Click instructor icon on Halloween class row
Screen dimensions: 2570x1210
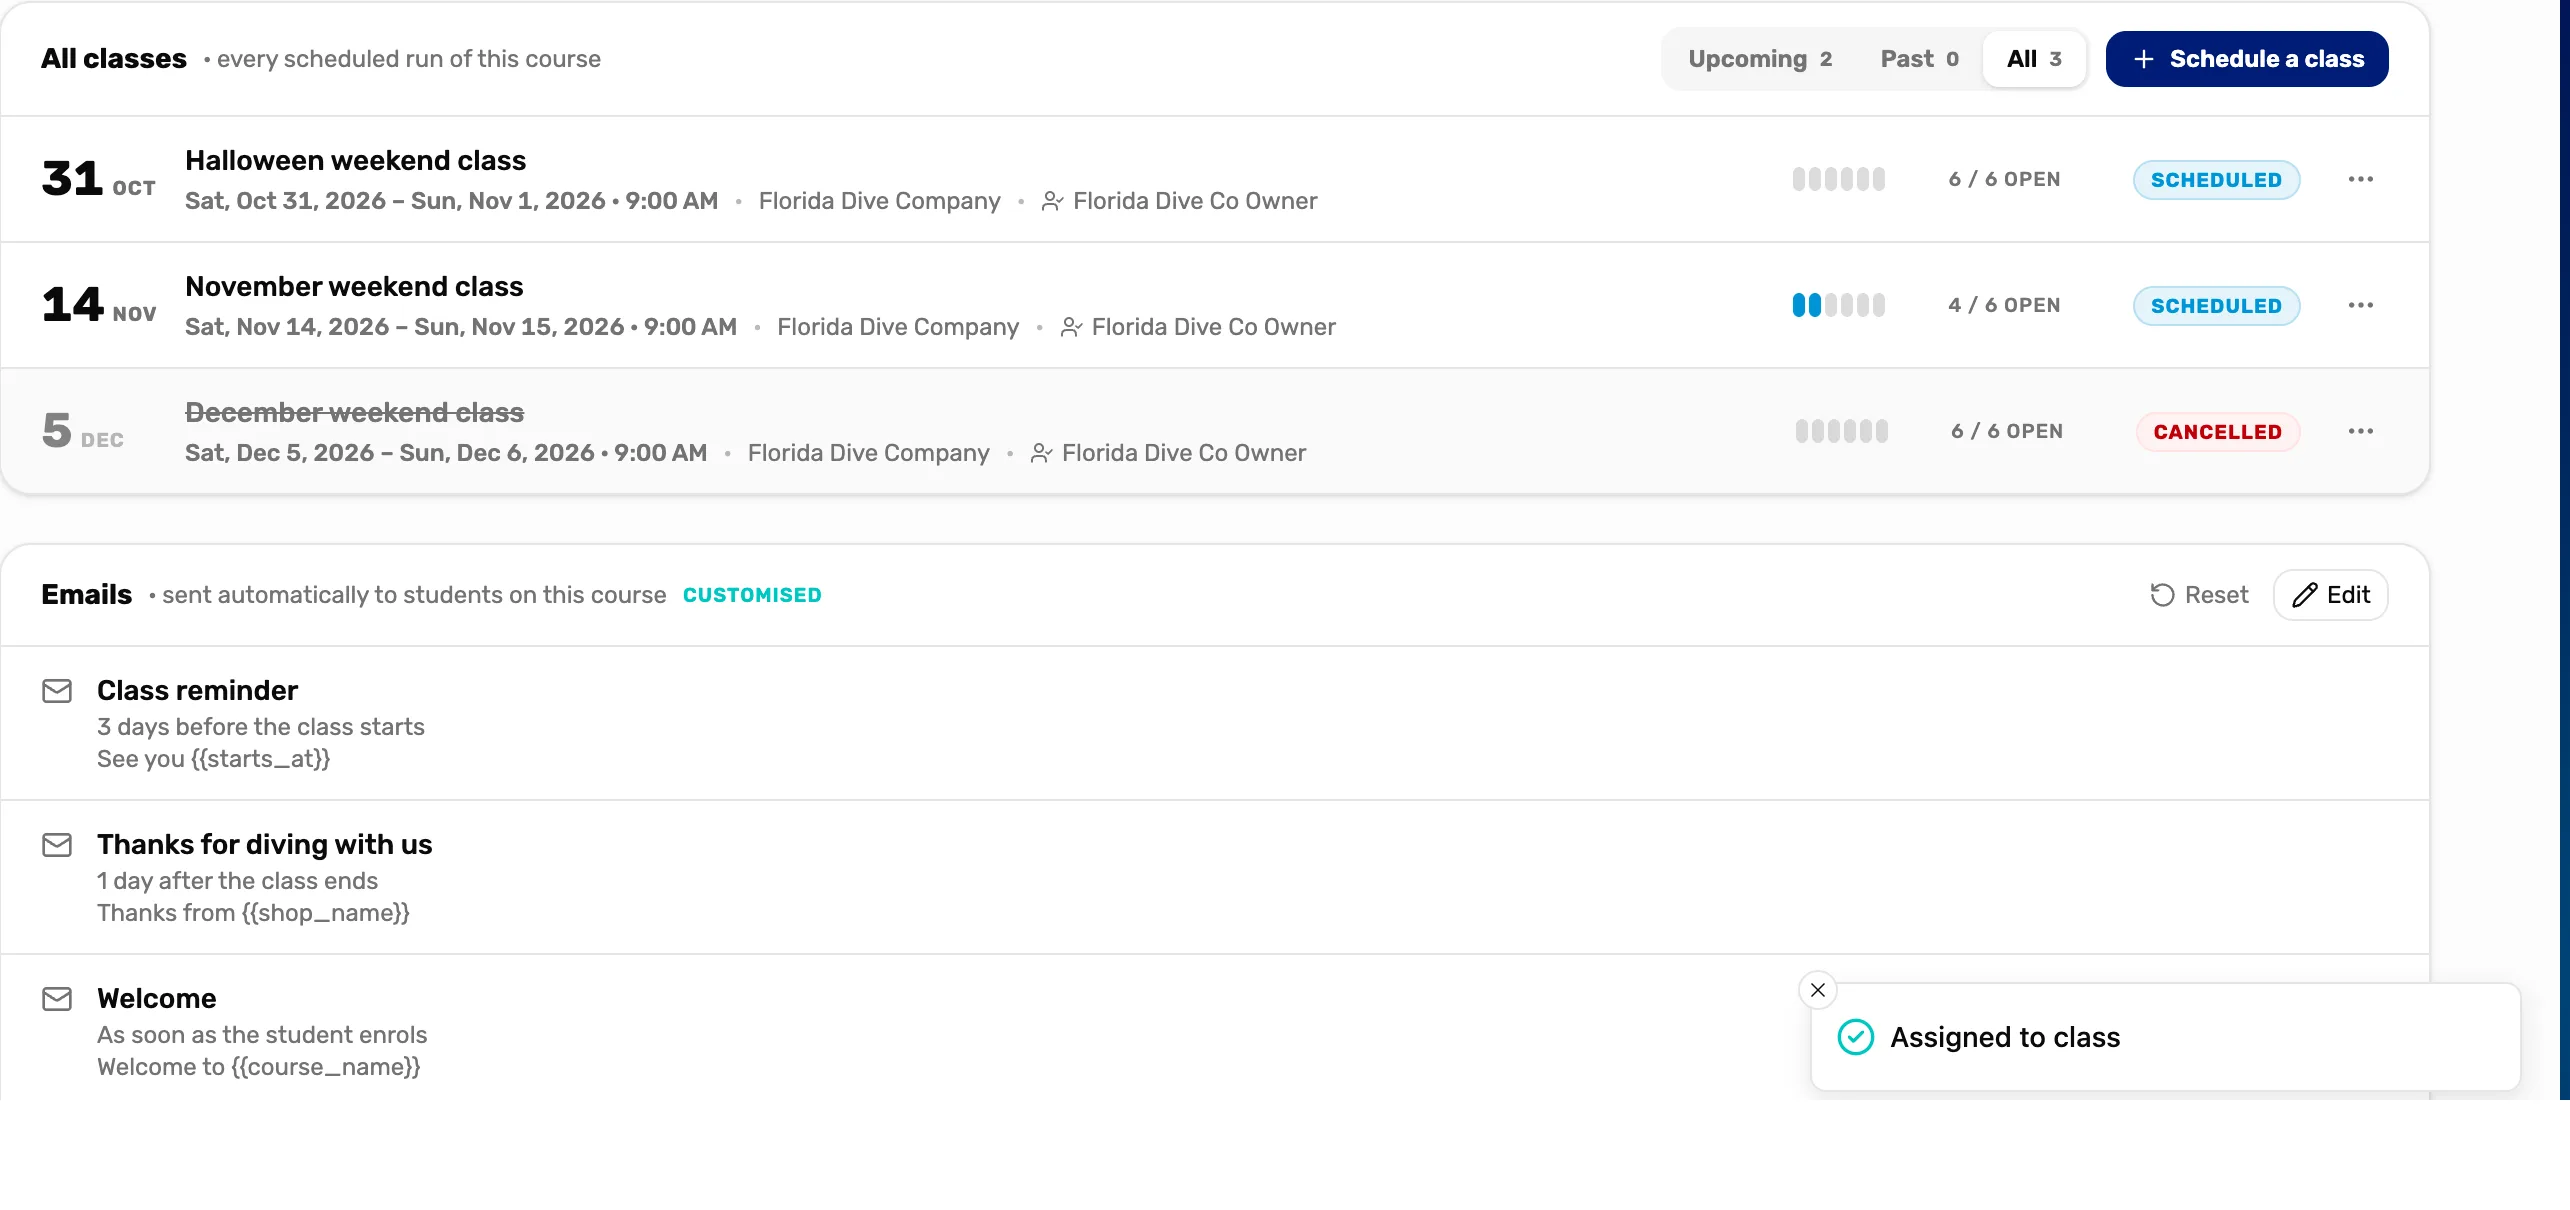tap(1052, 201)
